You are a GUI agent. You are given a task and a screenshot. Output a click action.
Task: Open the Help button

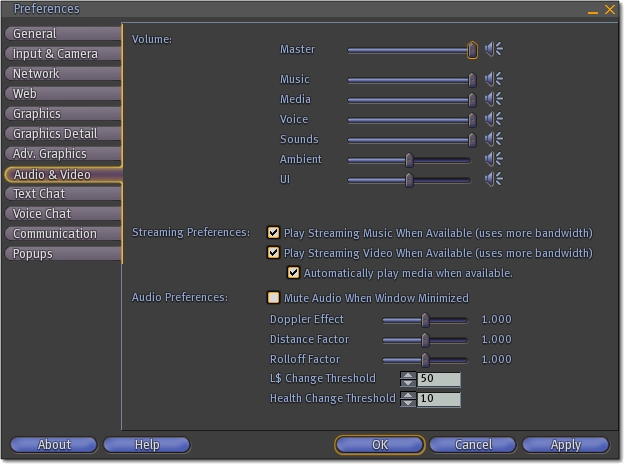tap(146, 445)
